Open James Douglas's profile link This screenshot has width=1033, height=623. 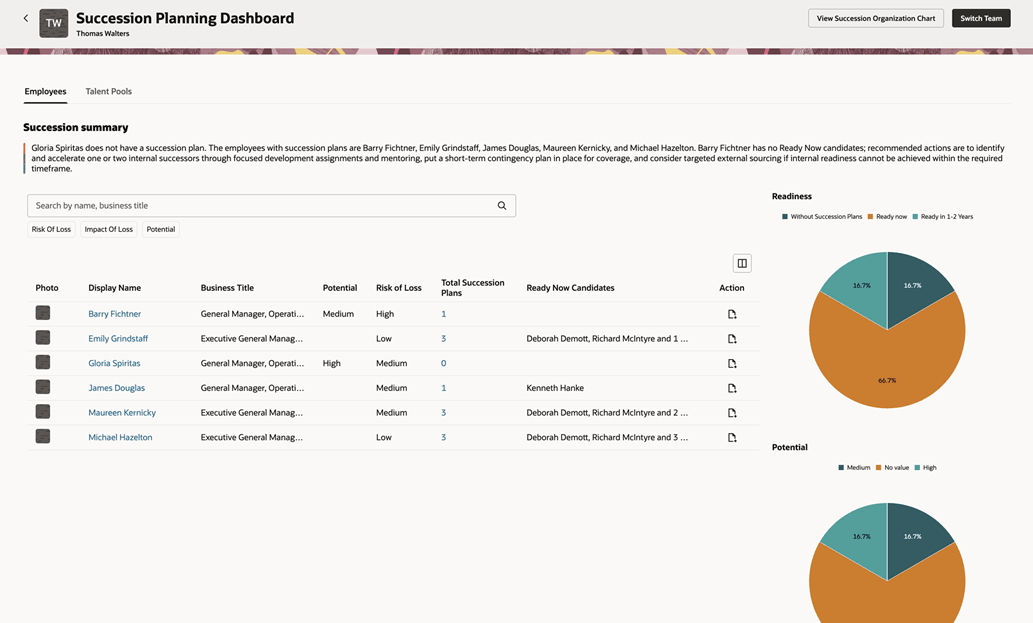pyautogui.click(x=116, y=387)
